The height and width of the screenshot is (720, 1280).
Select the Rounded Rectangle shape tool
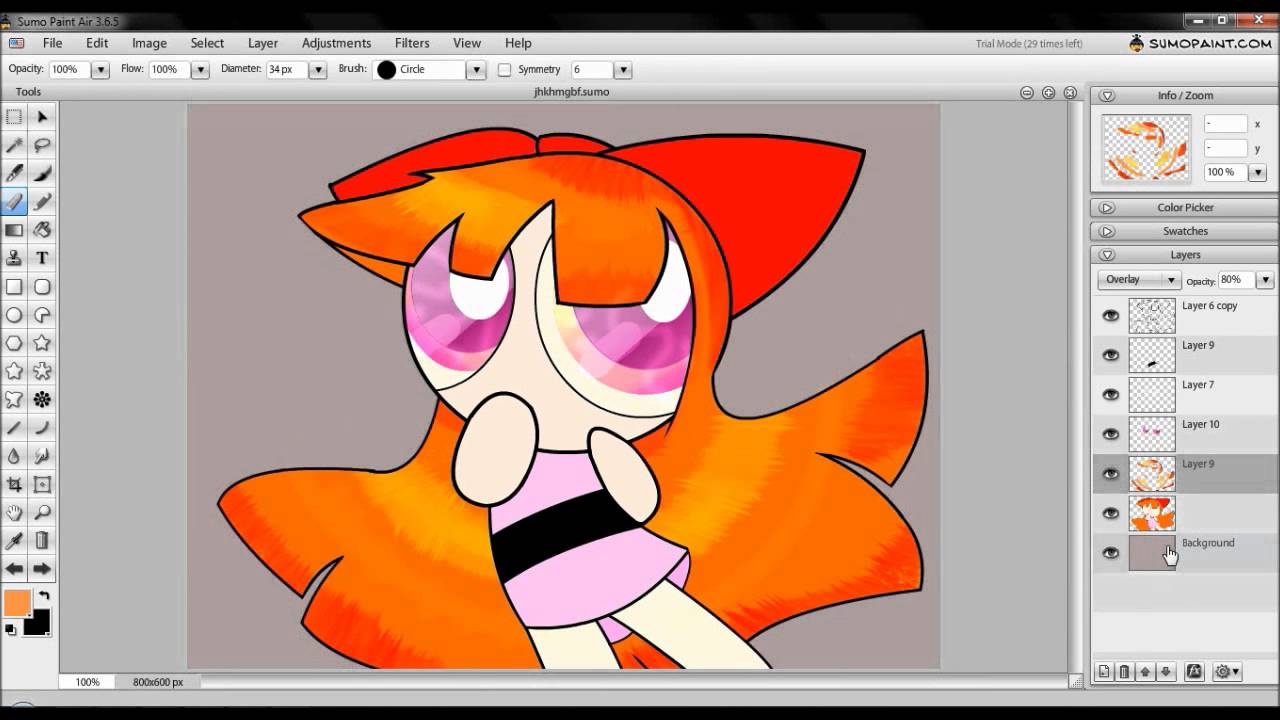[42, 287]
